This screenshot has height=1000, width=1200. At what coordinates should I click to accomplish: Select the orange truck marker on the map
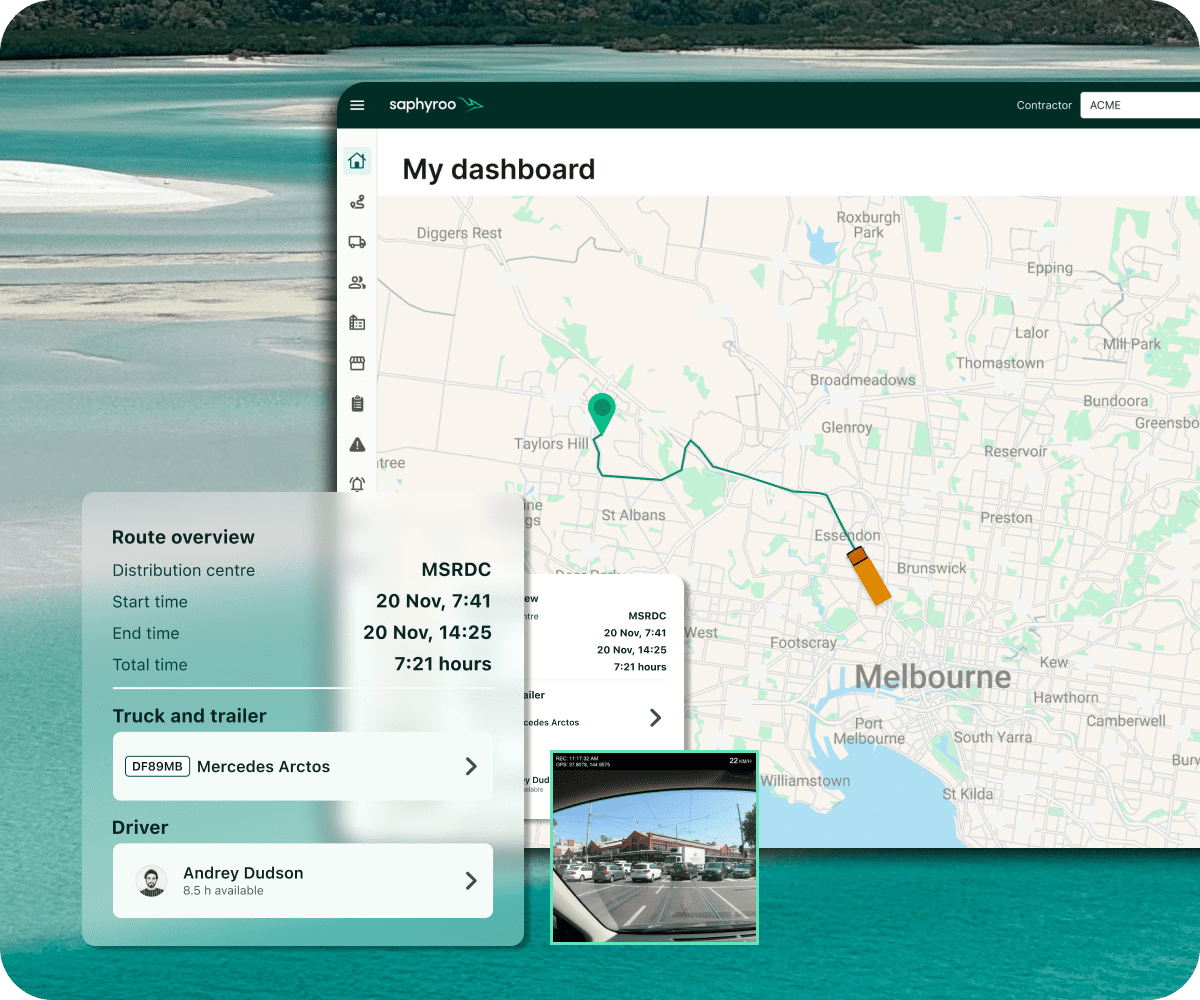point(867,576)
